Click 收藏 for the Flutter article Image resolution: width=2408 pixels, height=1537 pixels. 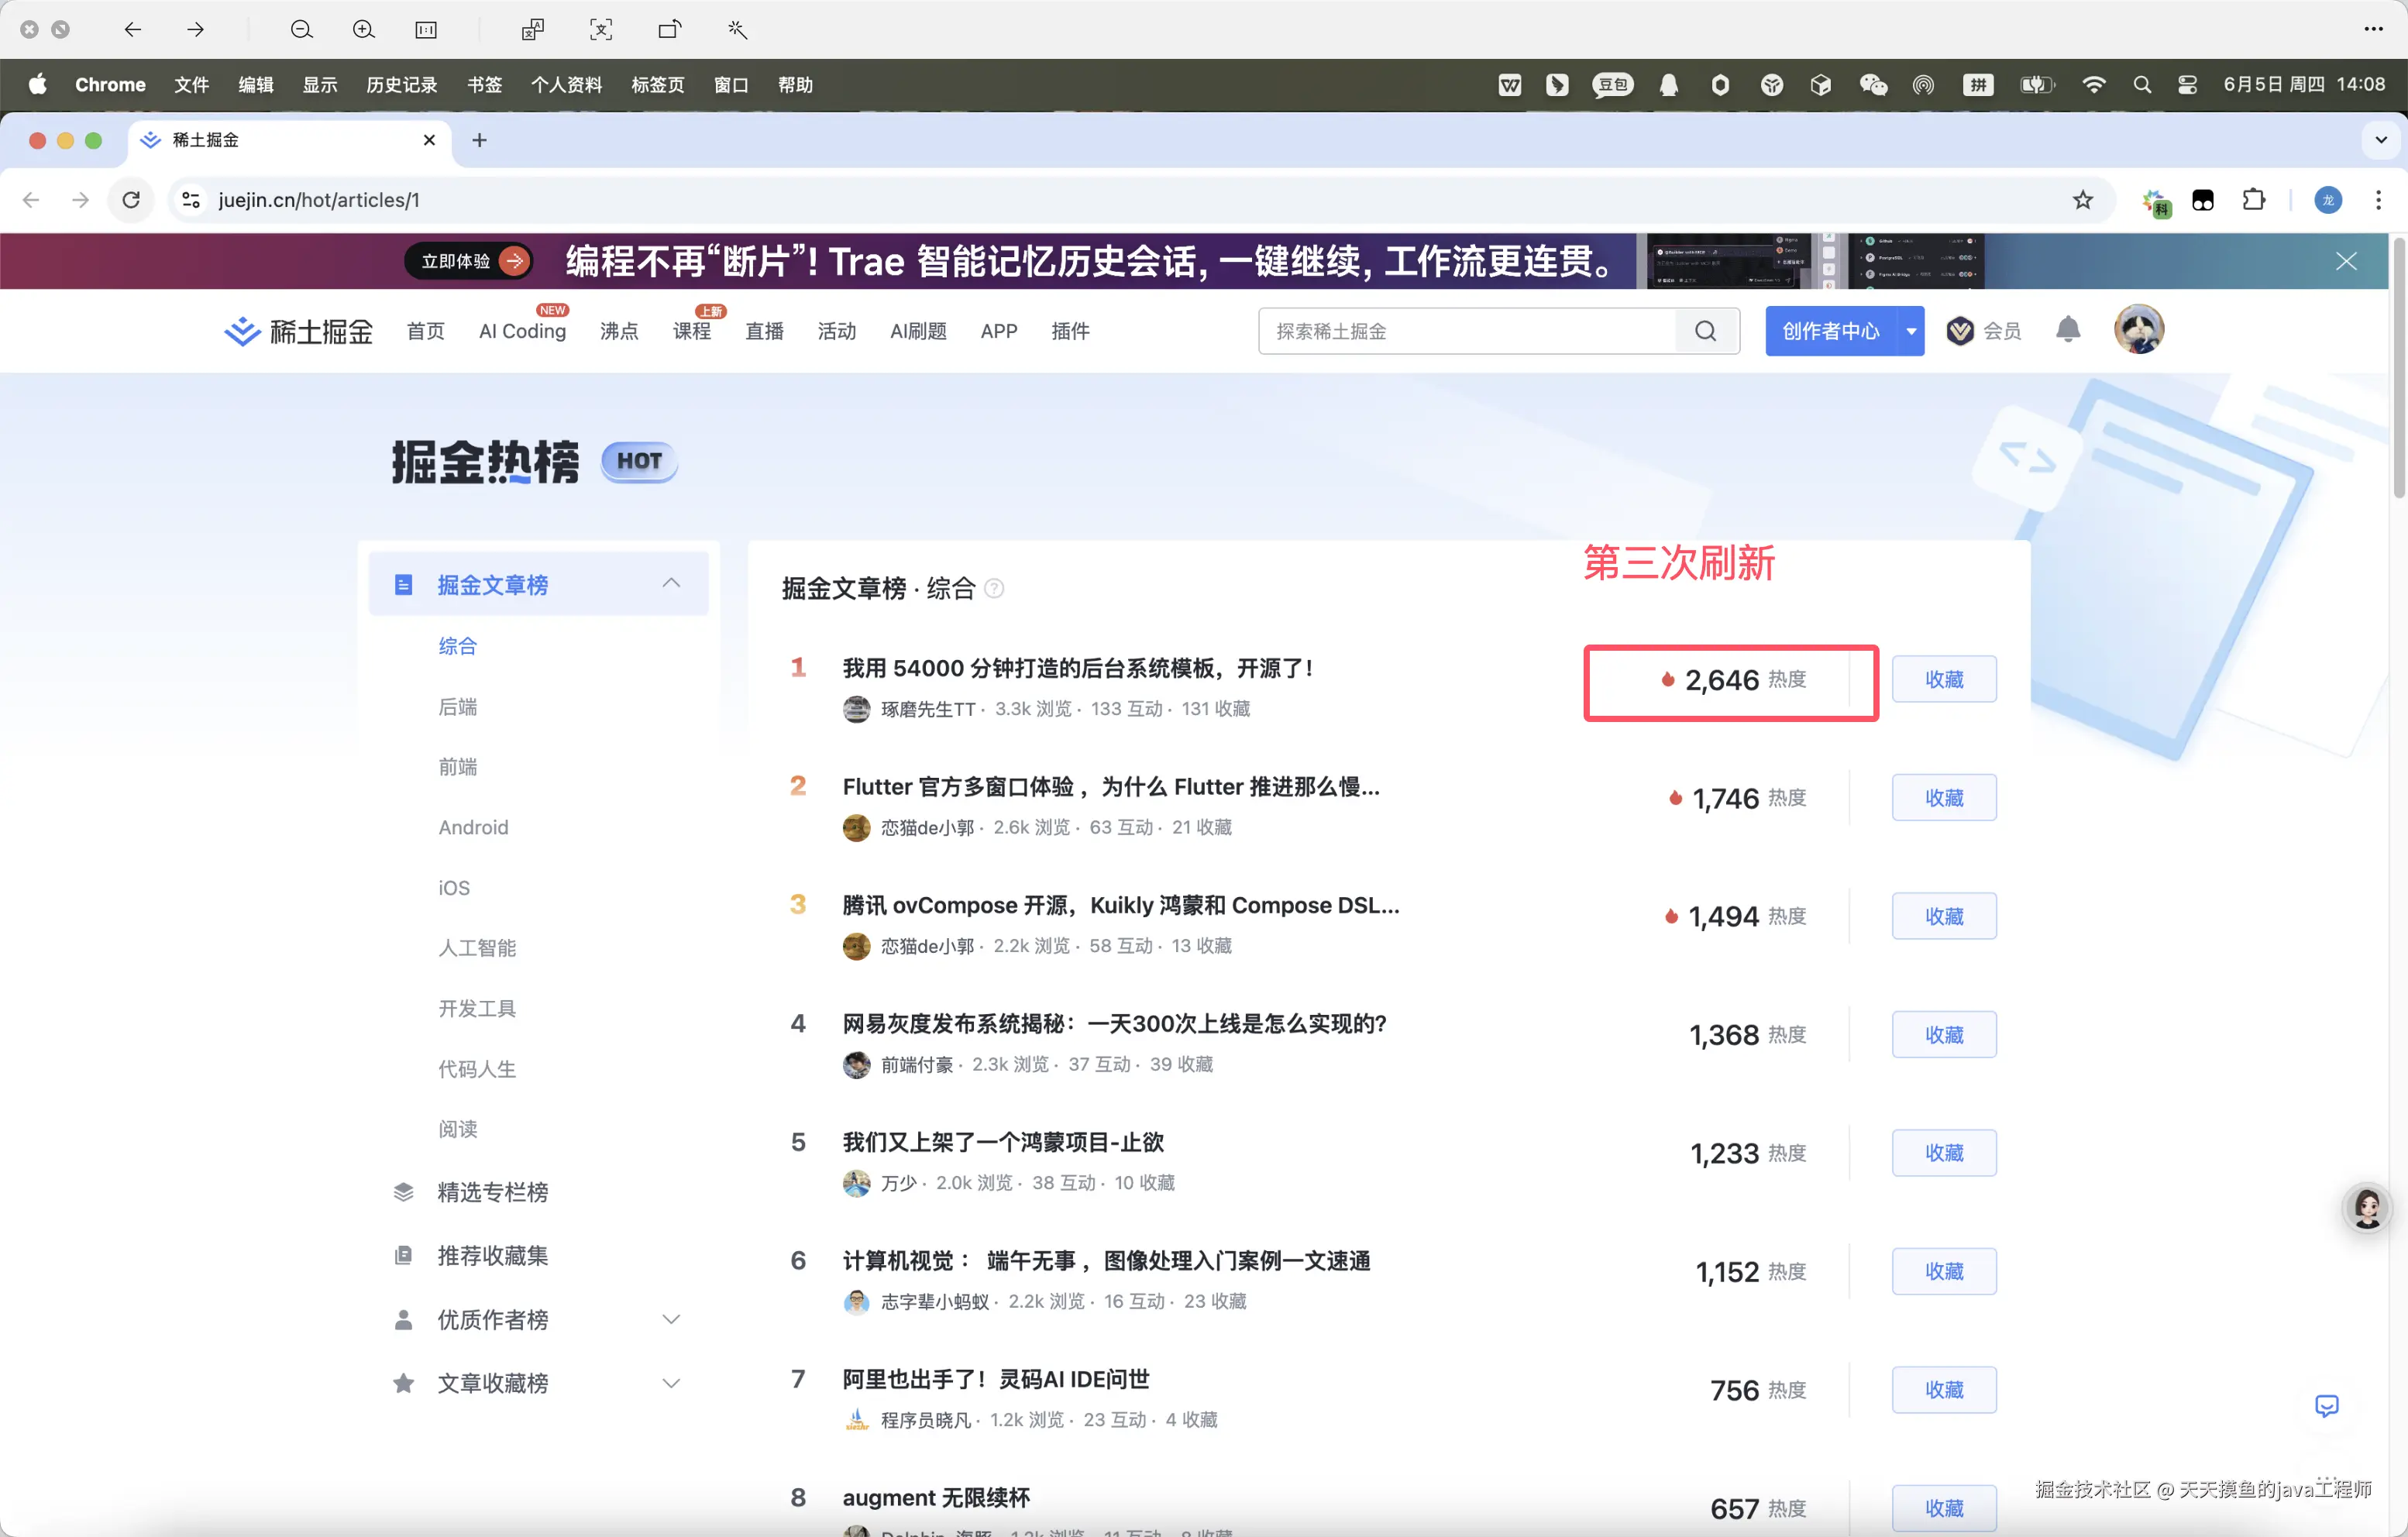tap(1943, 798)
